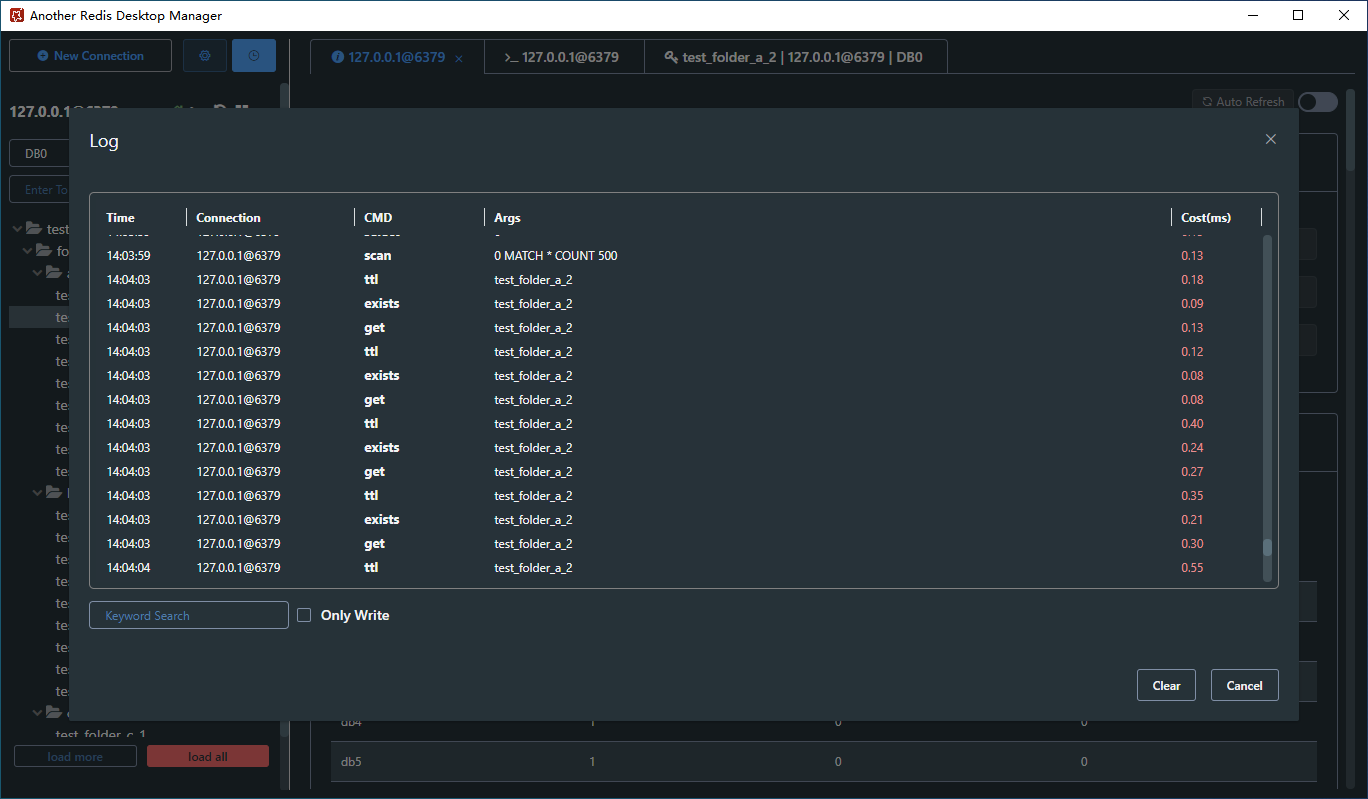Click the clock-shaped command log button
1368x799 pixels.
(x=254, y=56)
